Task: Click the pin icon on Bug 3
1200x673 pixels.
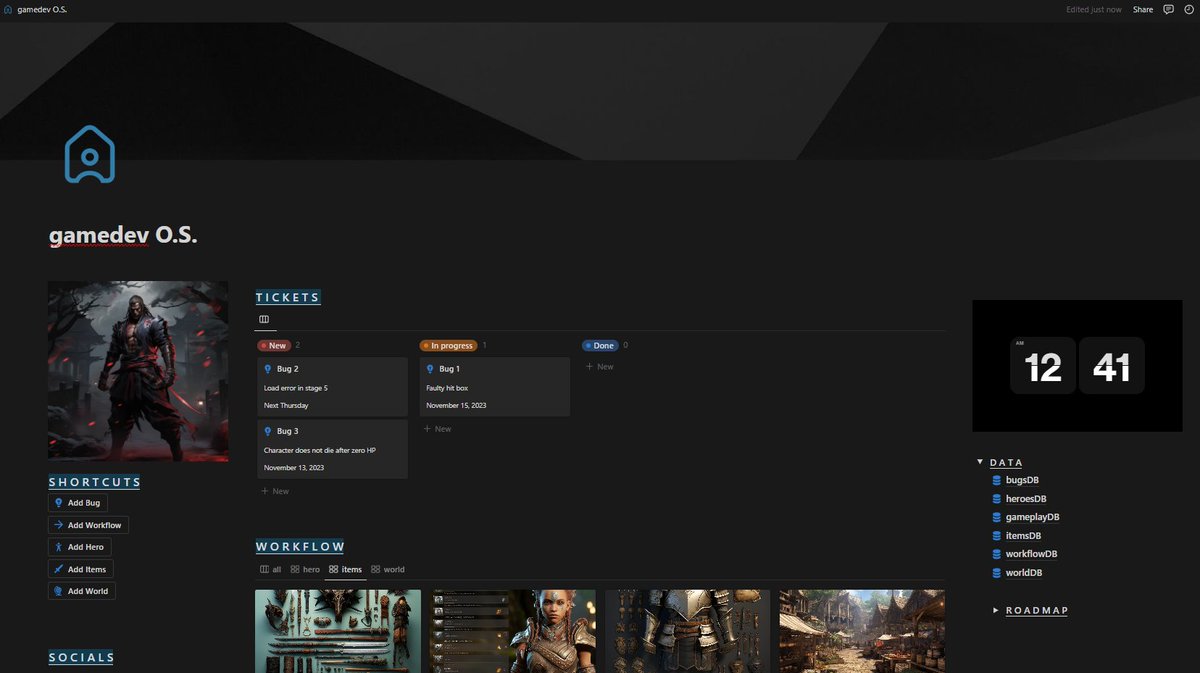Action: 268,431
